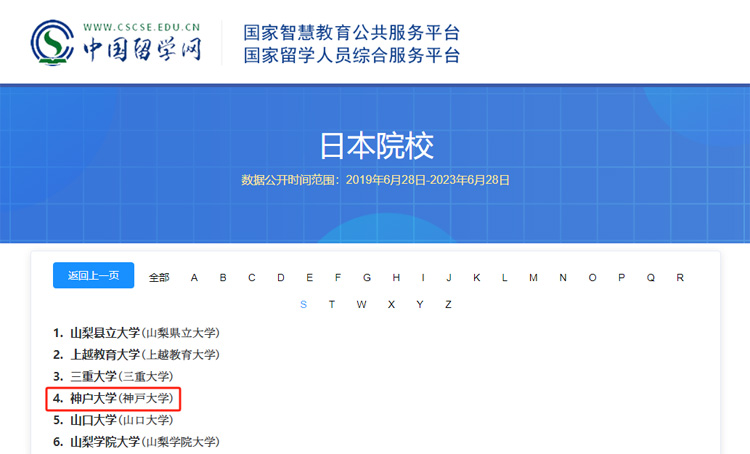Click the 中国留学网 logo

(x=116, y=43)
